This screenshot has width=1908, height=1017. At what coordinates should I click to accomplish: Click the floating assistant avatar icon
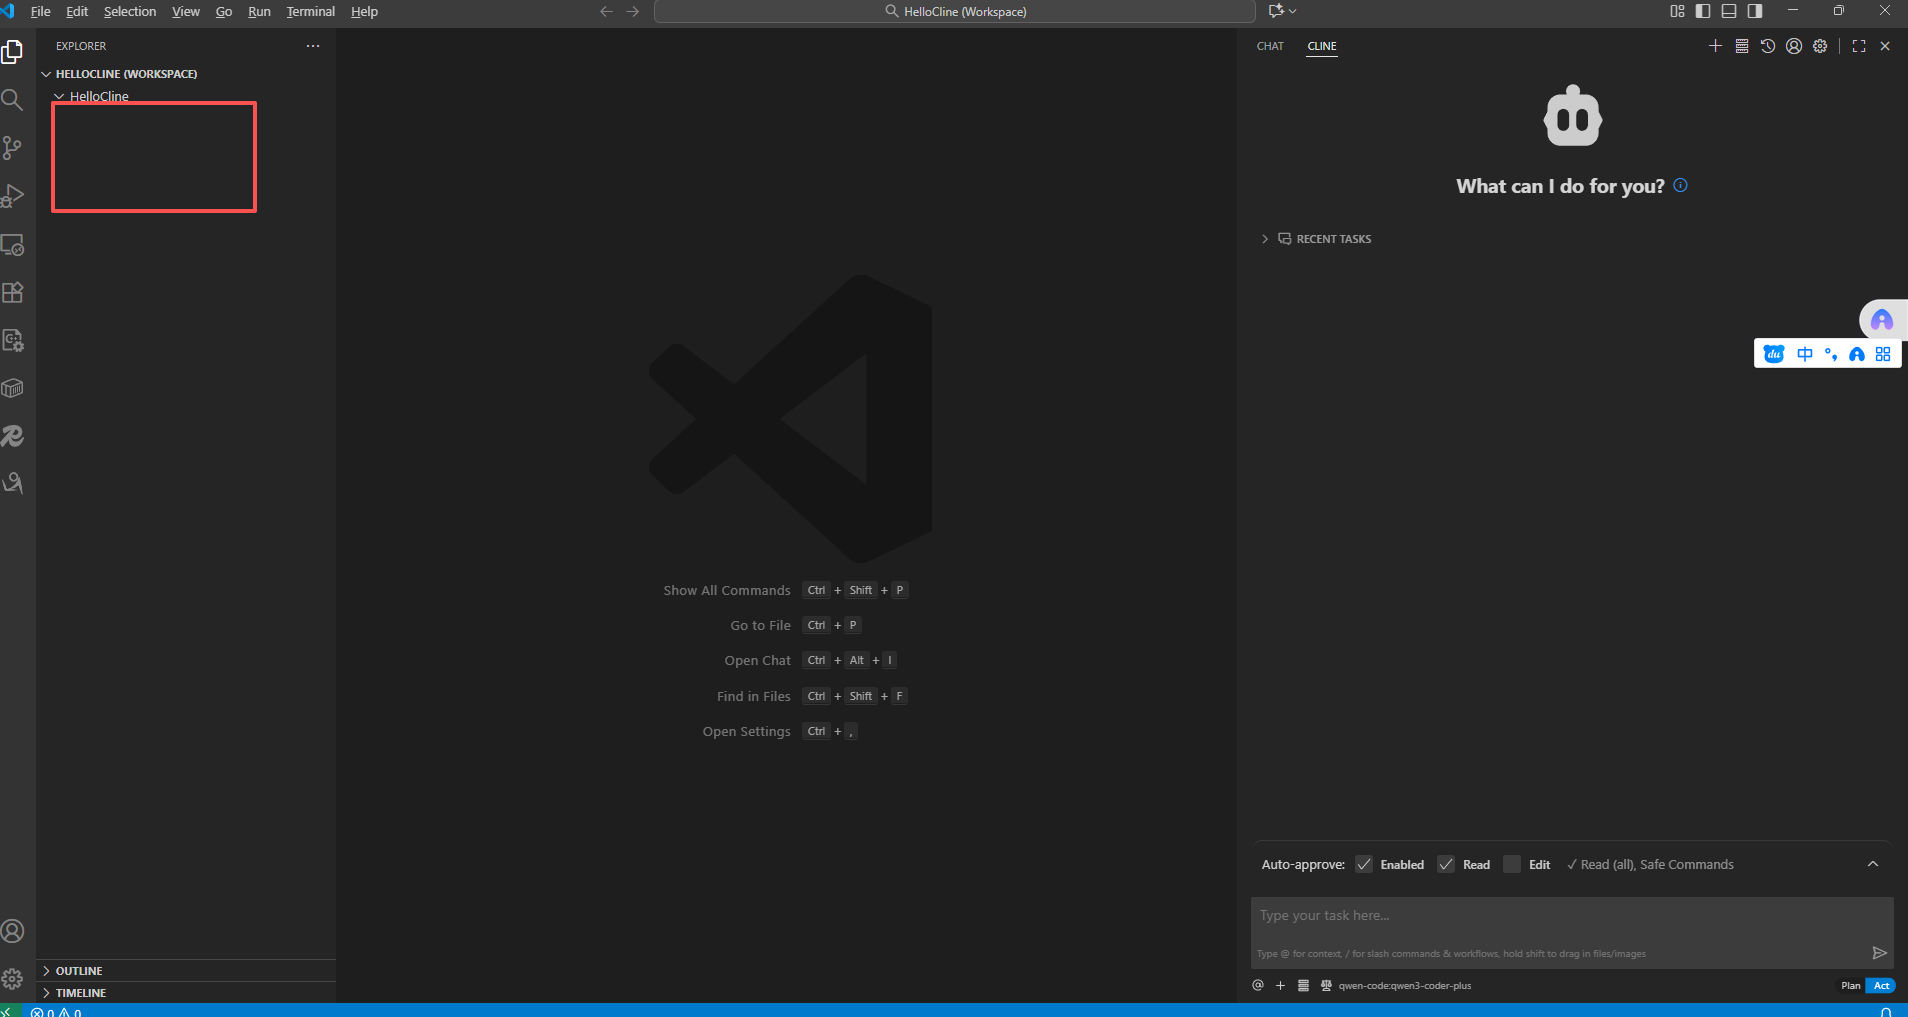pyautogui.click(x=1882, y=320)
